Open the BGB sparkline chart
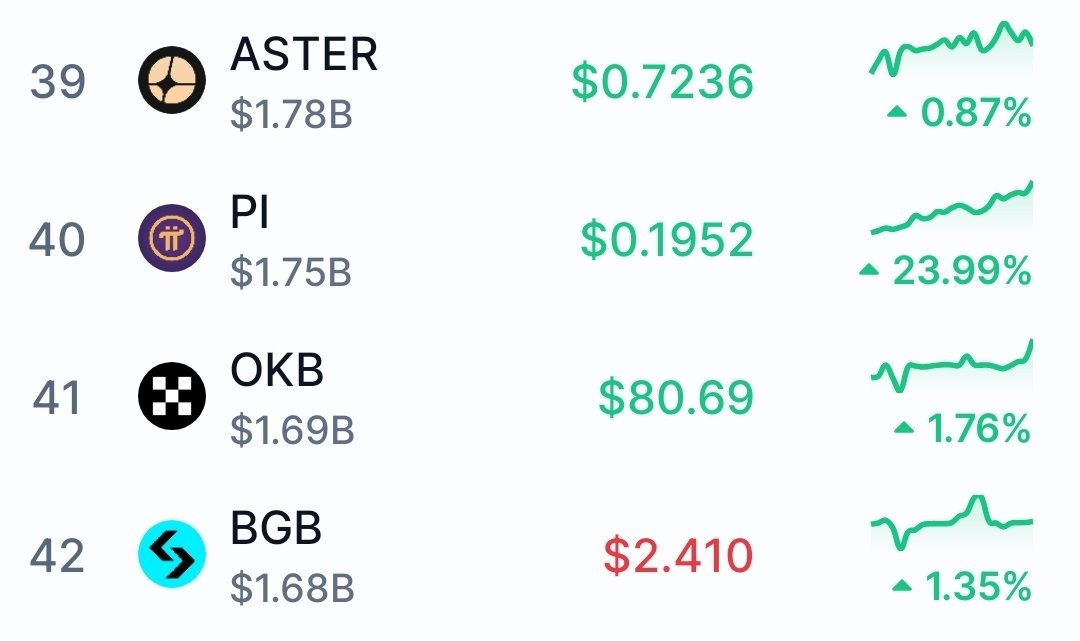 coord(951,522)
